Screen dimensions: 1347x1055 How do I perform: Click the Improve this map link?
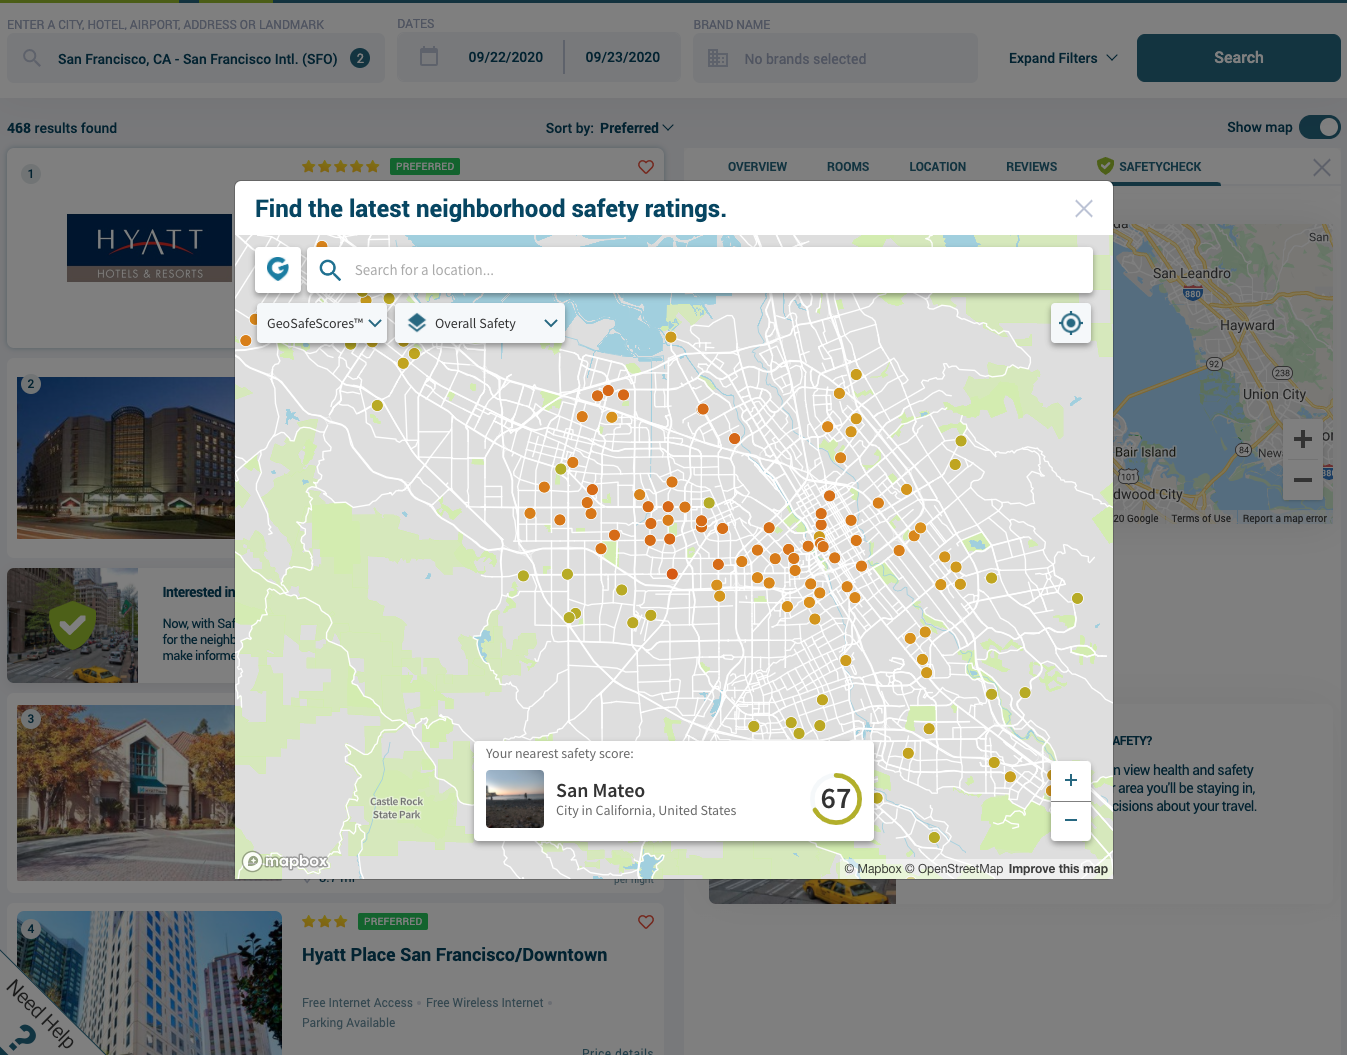[1058, 868]
